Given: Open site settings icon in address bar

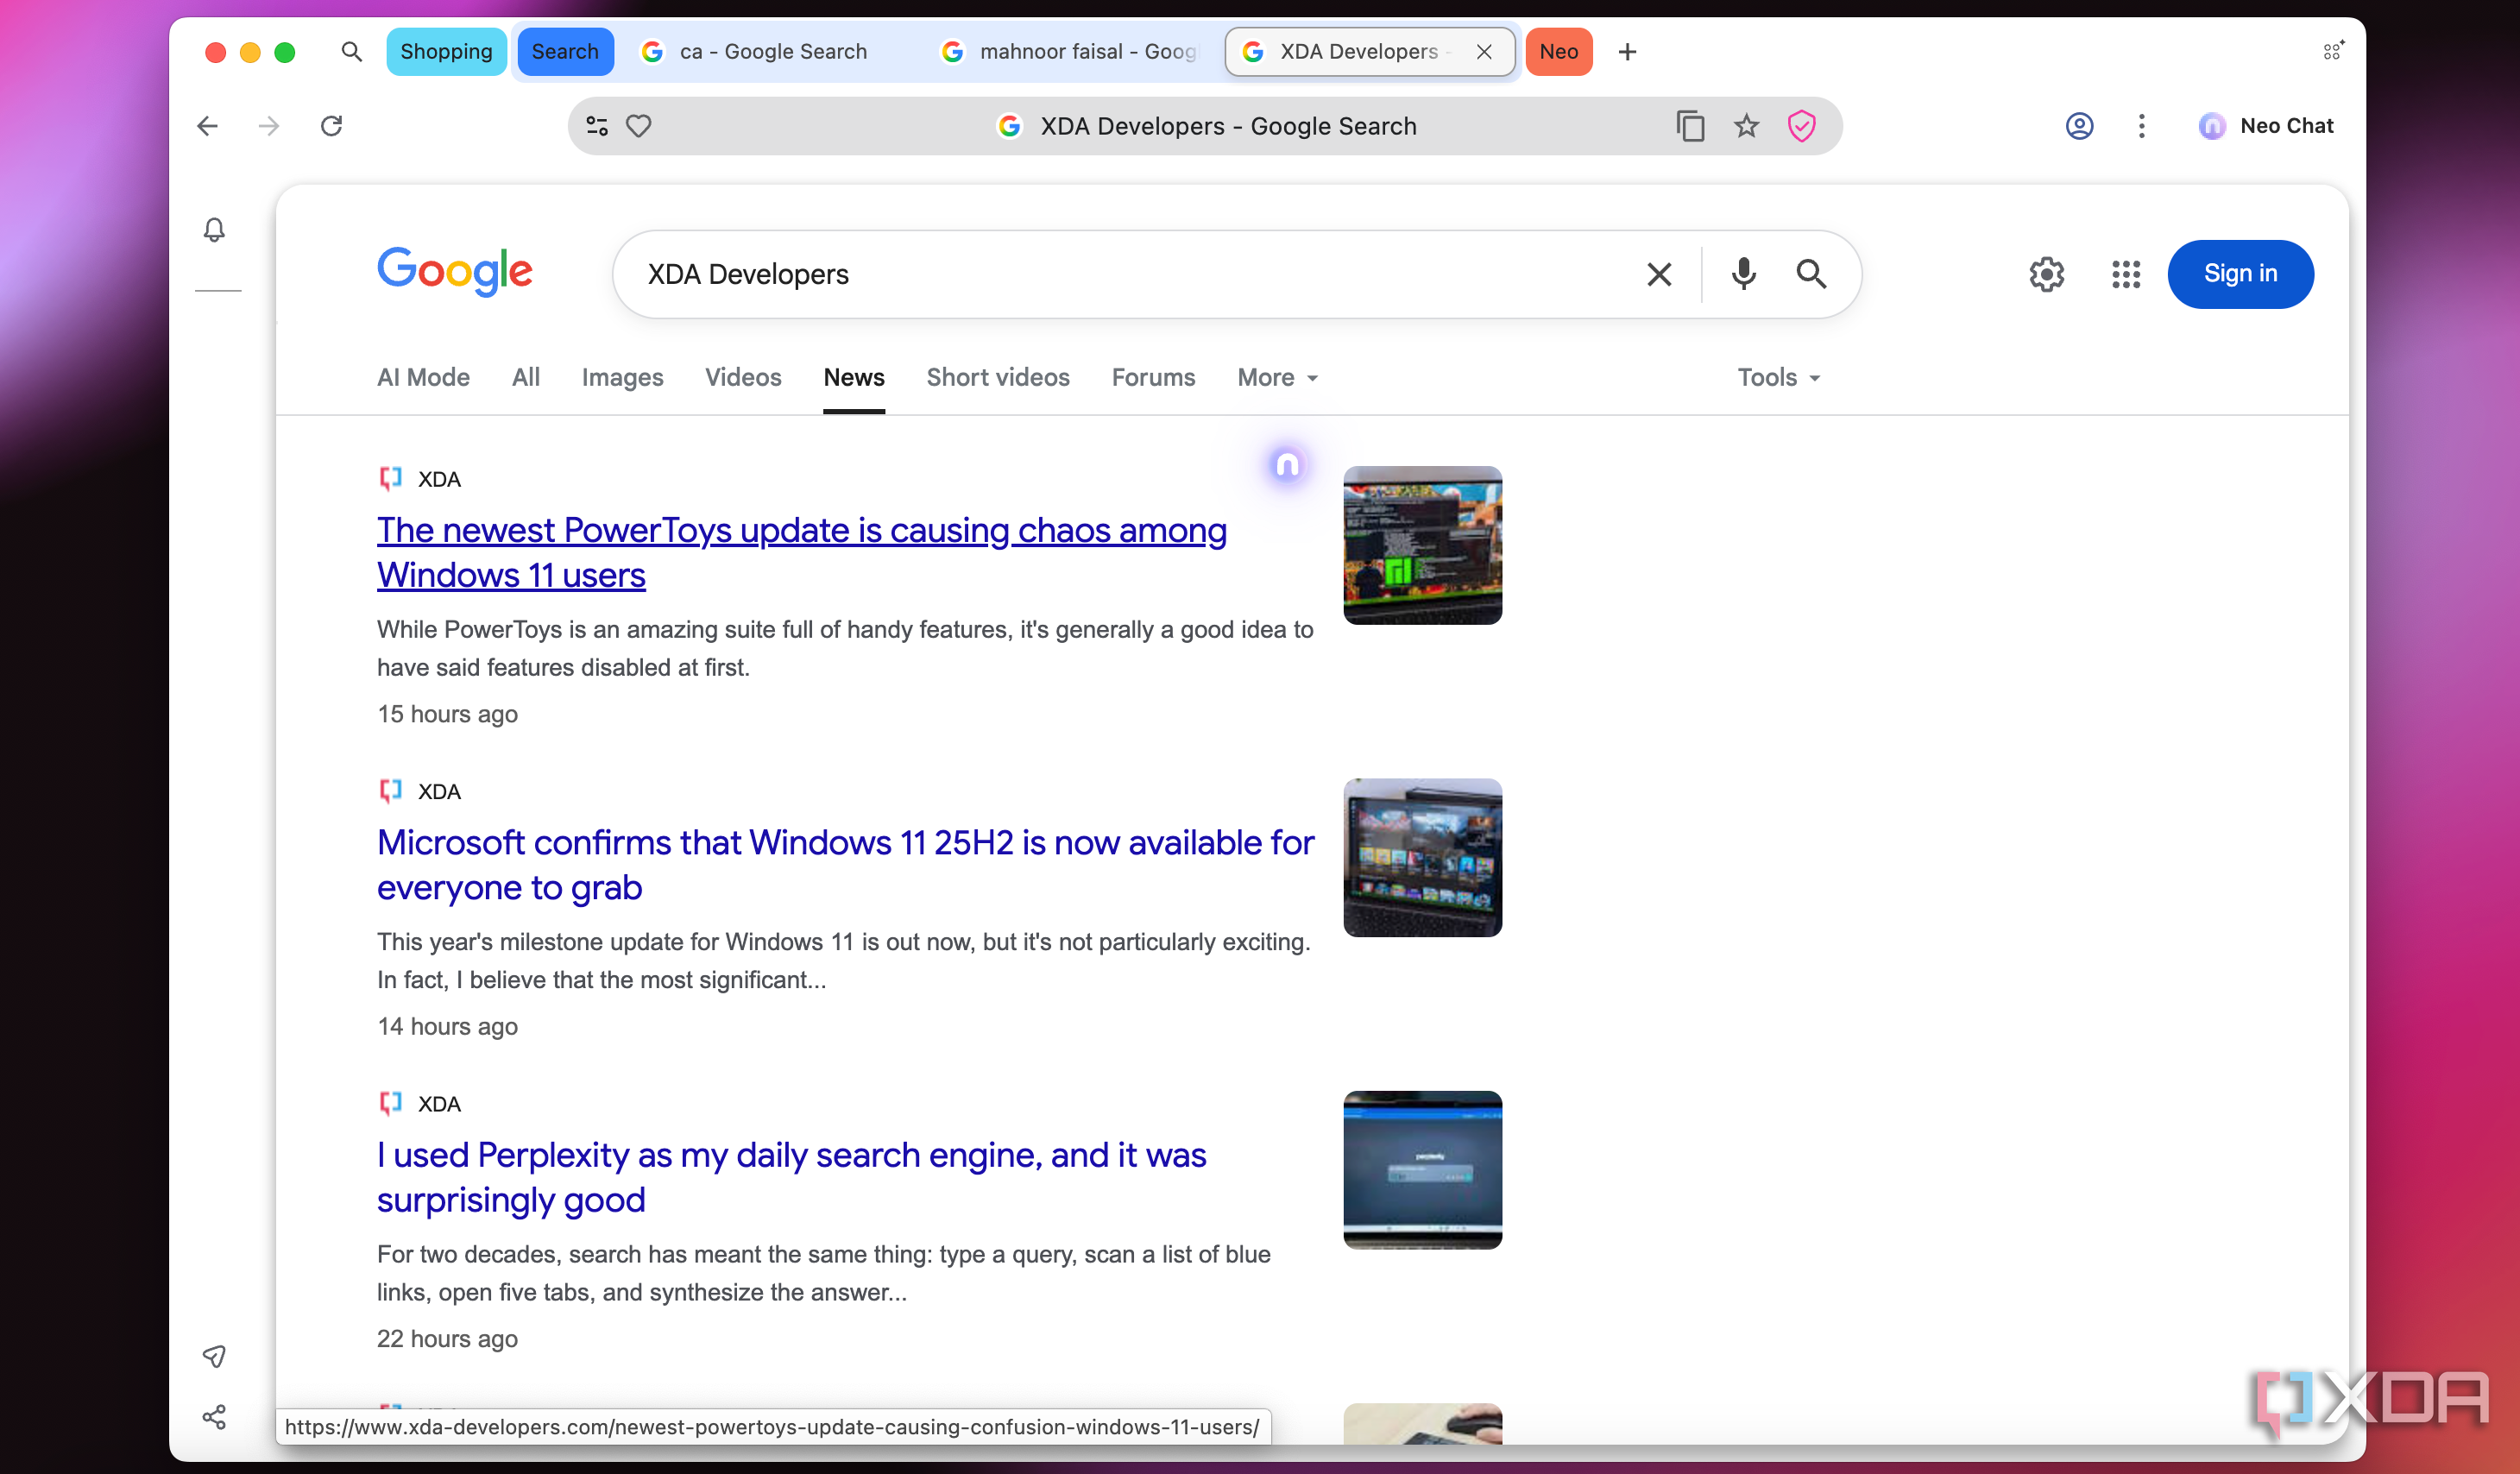Looking at the screenshot, I should click(597, 126).
